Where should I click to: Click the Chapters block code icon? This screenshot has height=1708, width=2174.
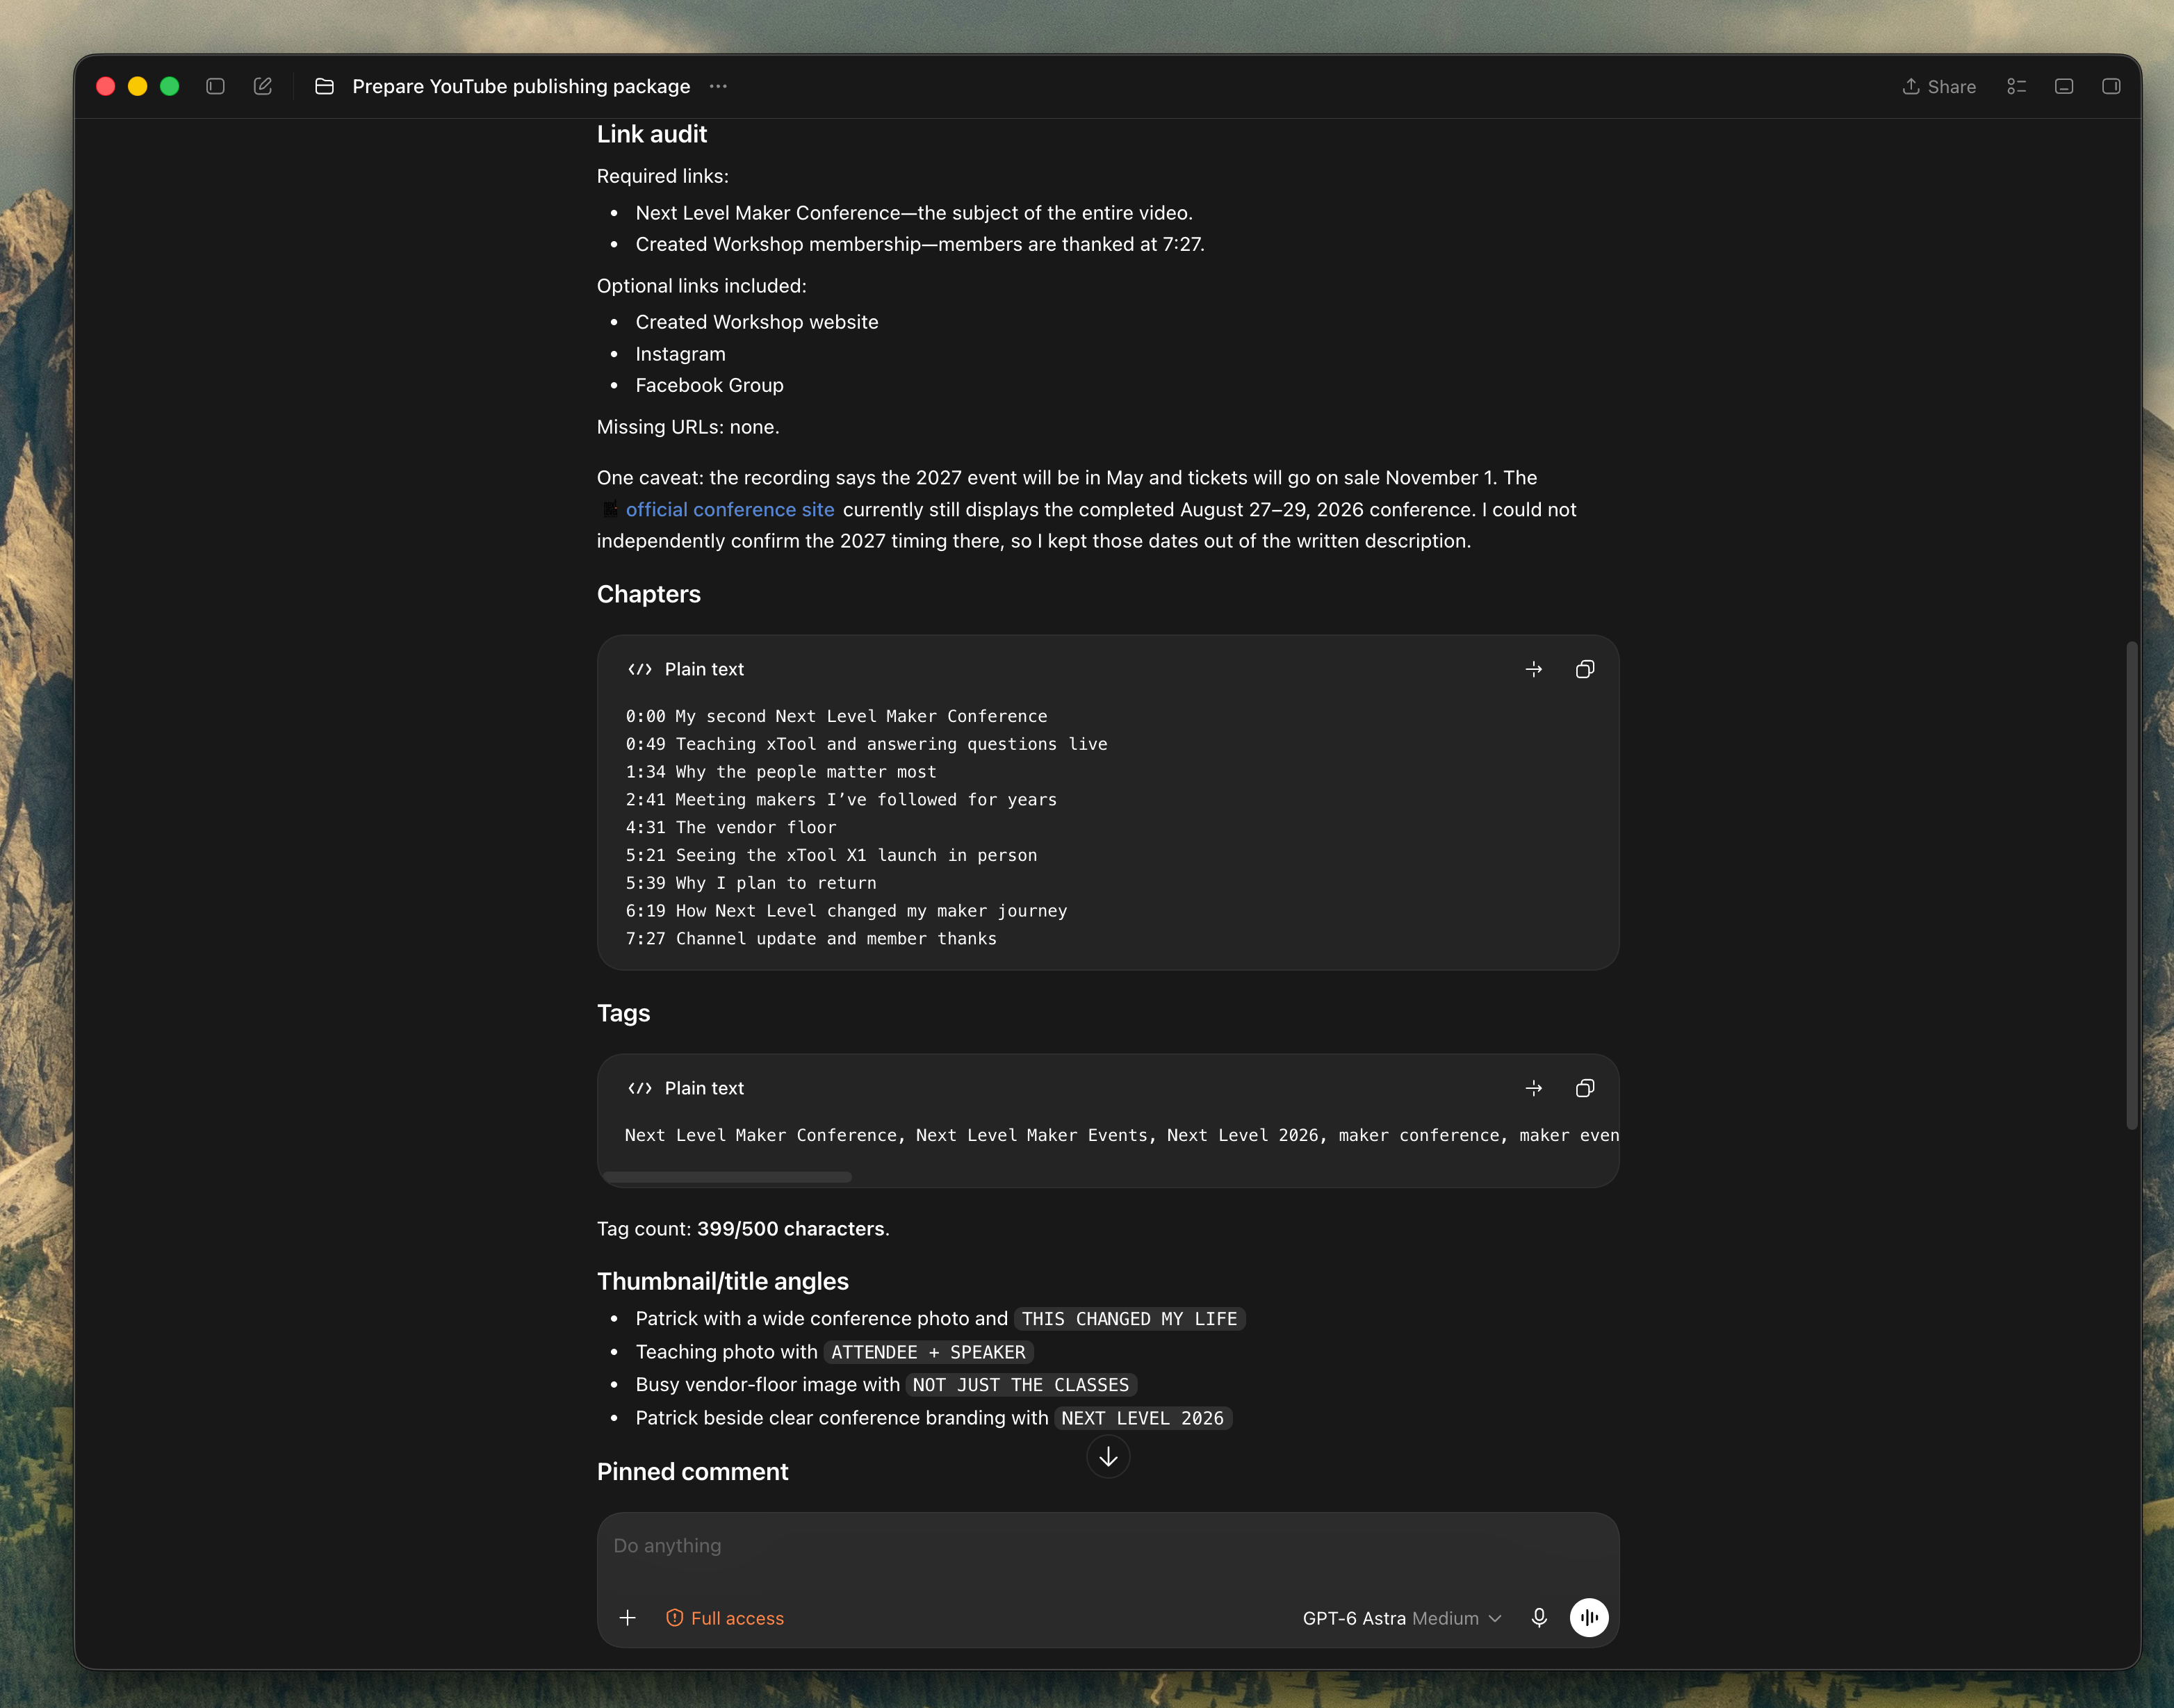[640, 669]
